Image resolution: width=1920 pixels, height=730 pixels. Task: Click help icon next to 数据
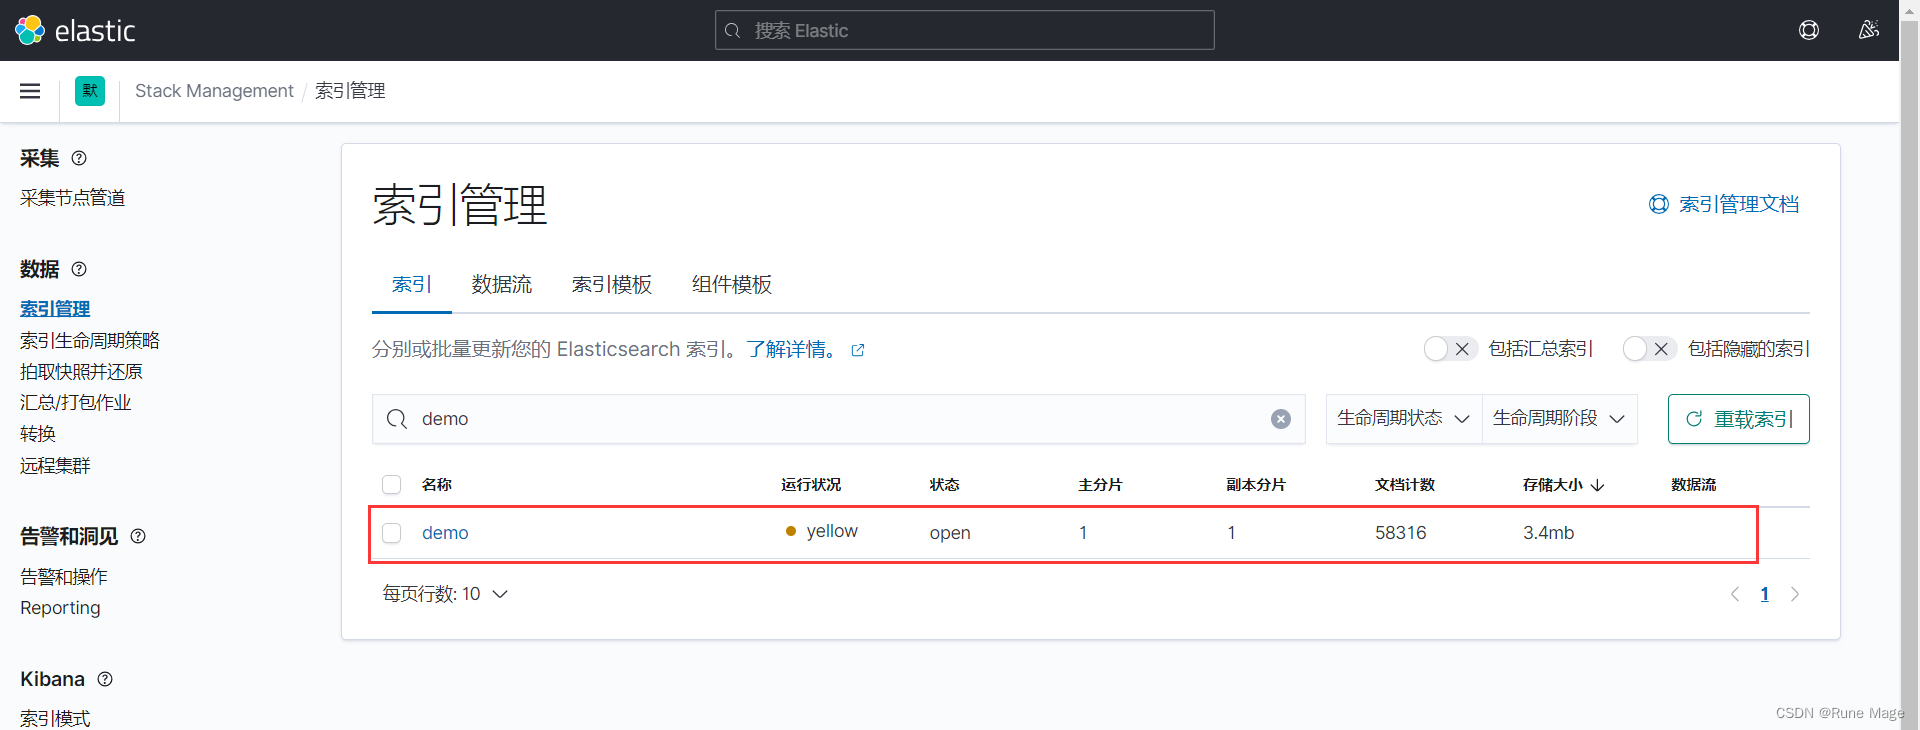(x=79, y=269)
